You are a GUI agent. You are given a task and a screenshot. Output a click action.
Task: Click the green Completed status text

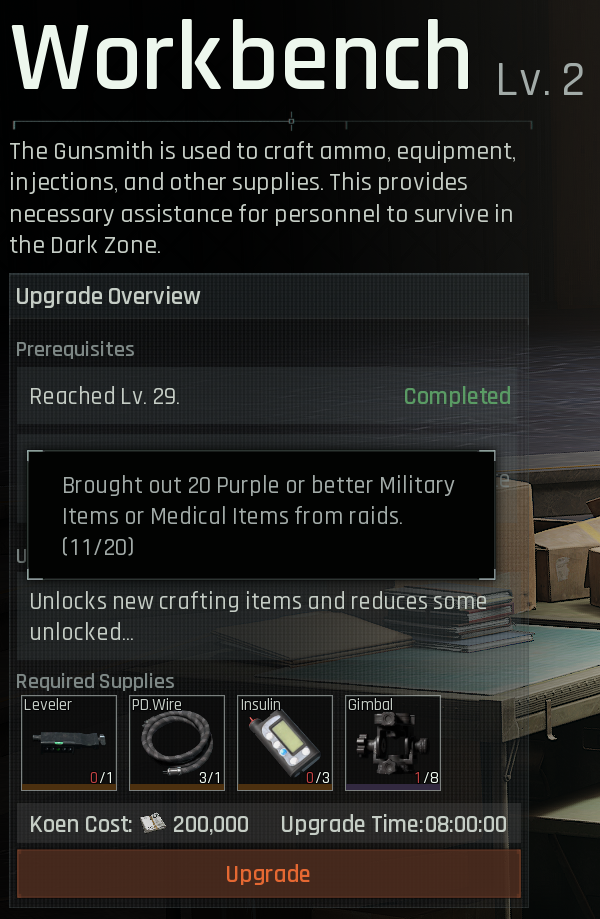pyautogui.click(x=457, y=396)
